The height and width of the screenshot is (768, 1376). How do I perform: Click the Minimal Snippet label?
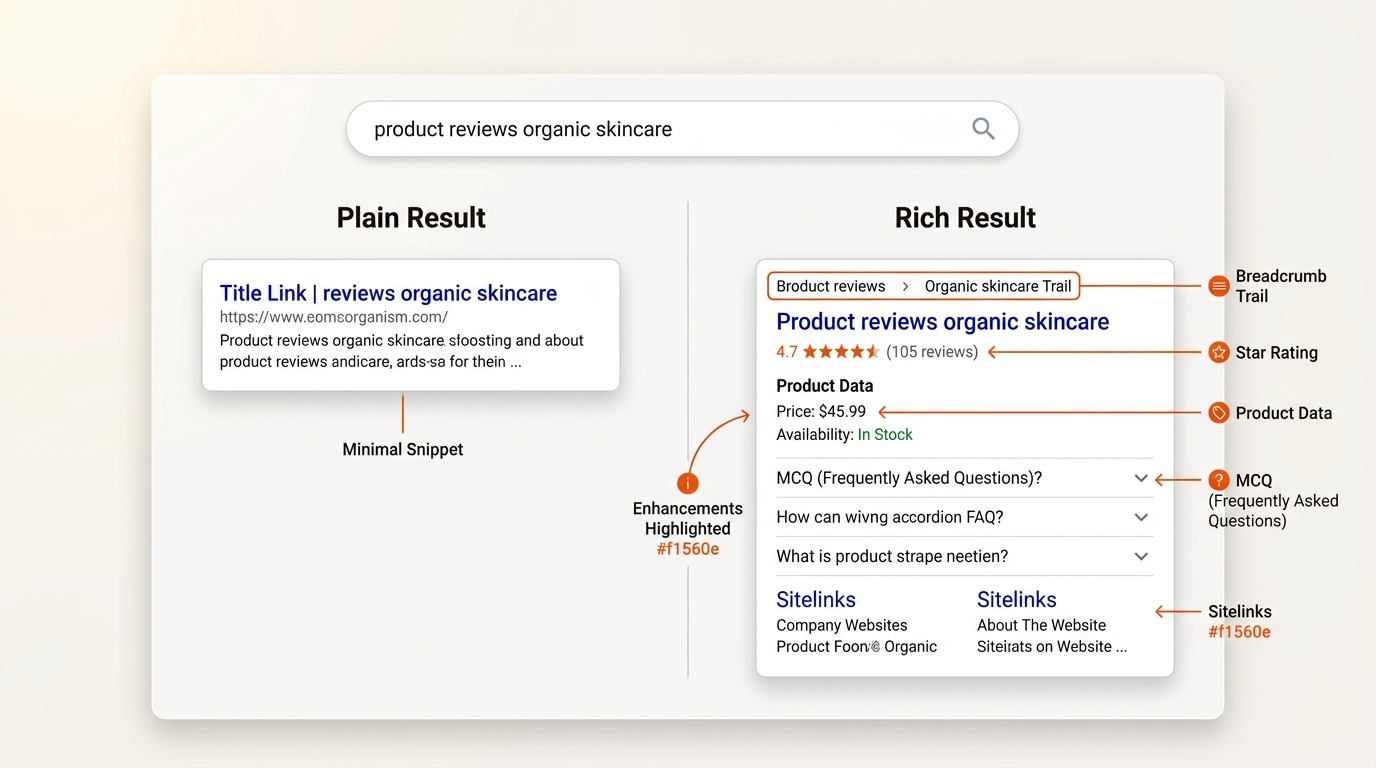pyautogui.click(x=403, y=450)
